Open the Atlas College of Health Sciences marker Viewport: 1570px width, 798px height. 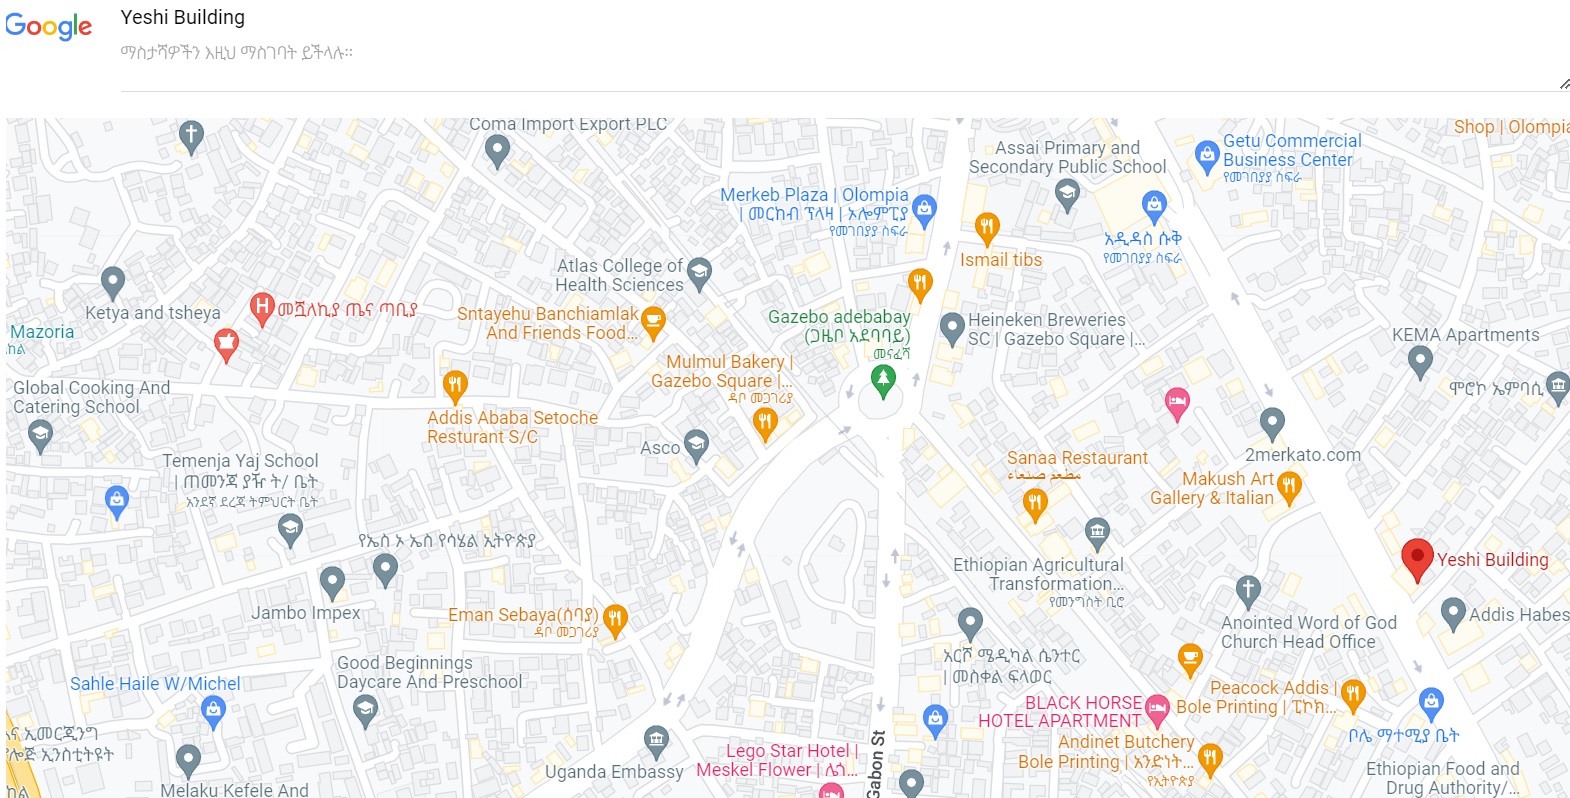coord(699,273)
